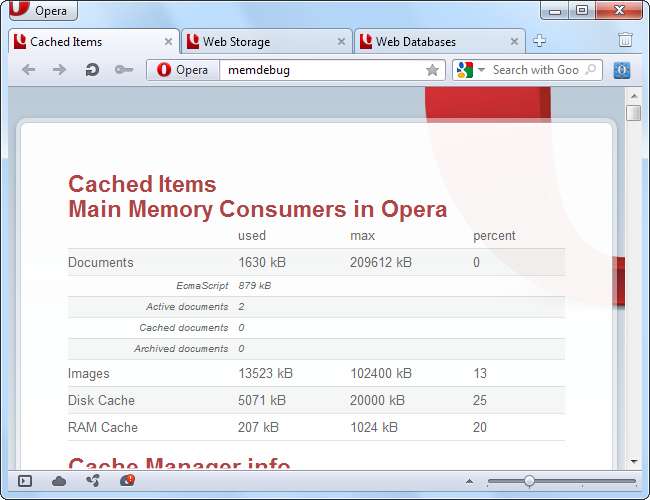
Task: Click the Search with Google field
Action: click(x=535, y=70)
